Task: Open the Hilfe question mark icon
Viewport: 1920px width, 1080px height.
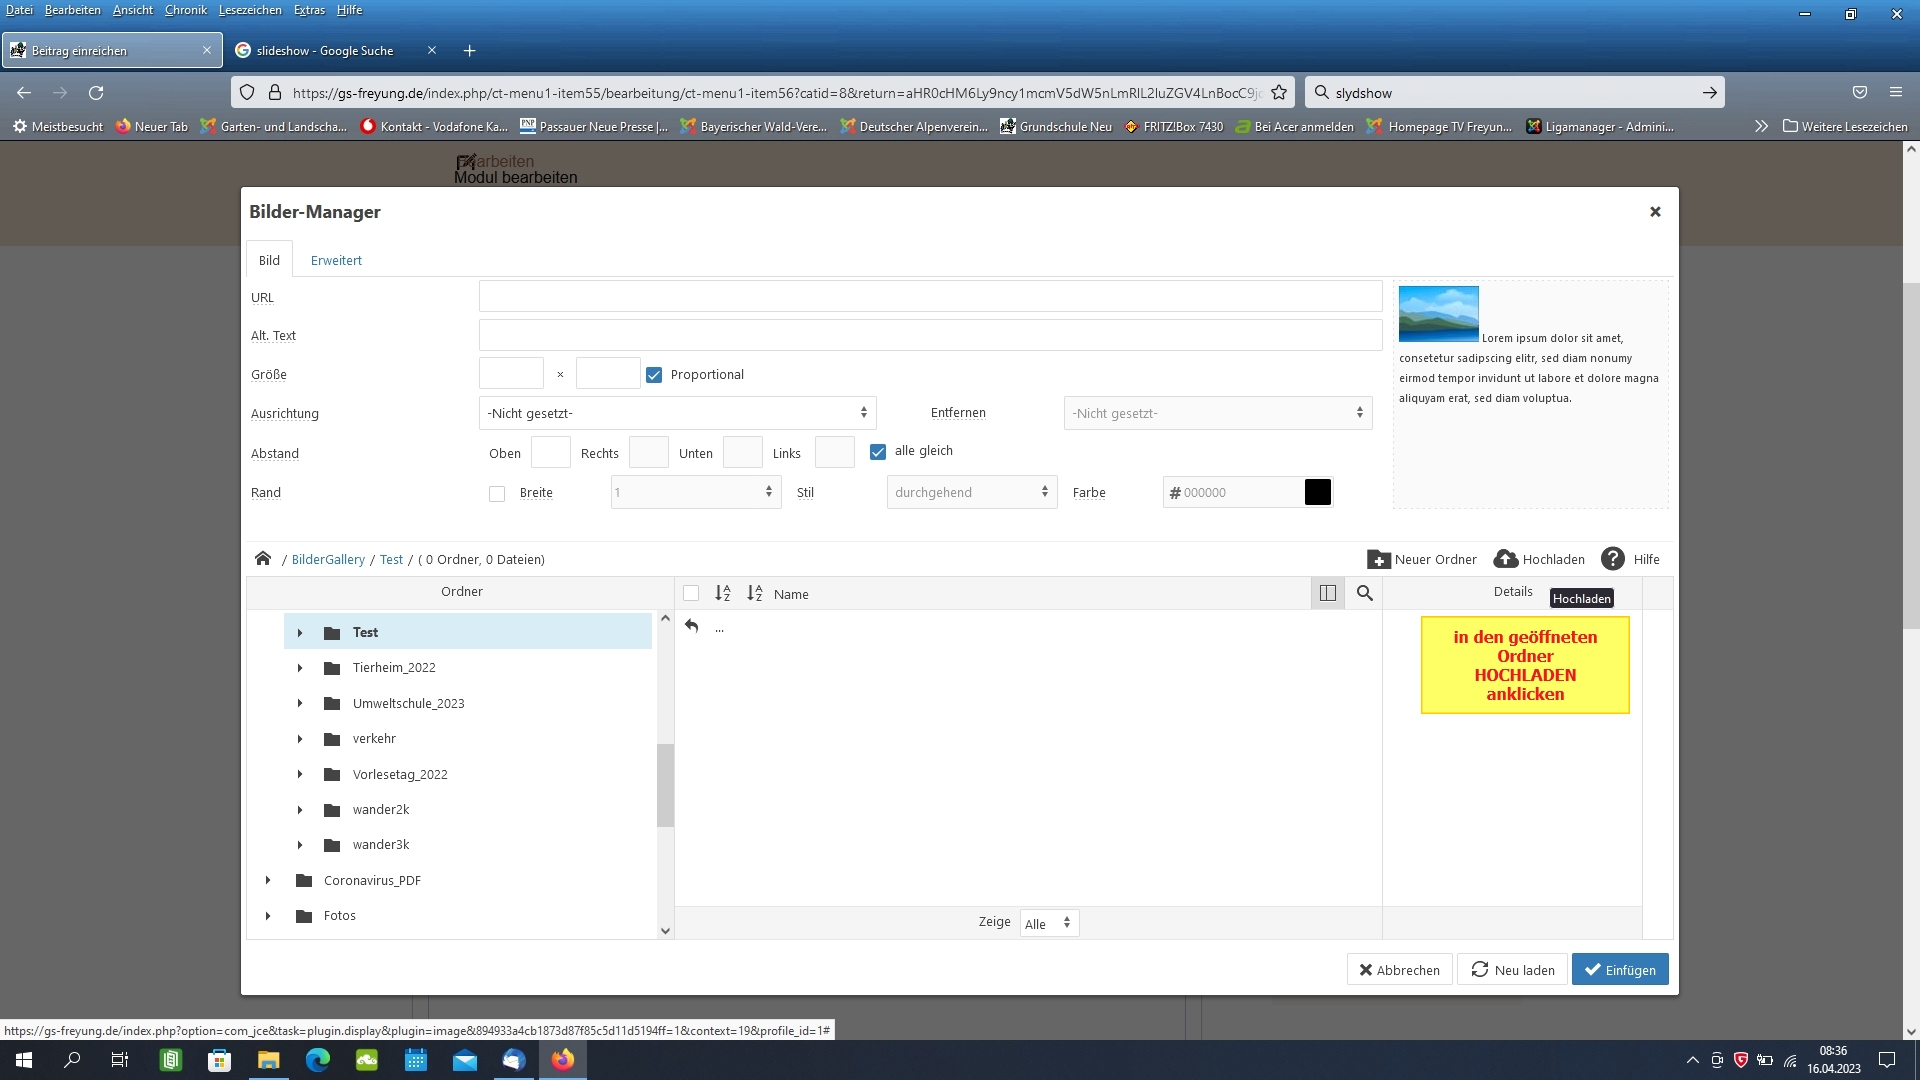Action: (x=1612, y=559)
